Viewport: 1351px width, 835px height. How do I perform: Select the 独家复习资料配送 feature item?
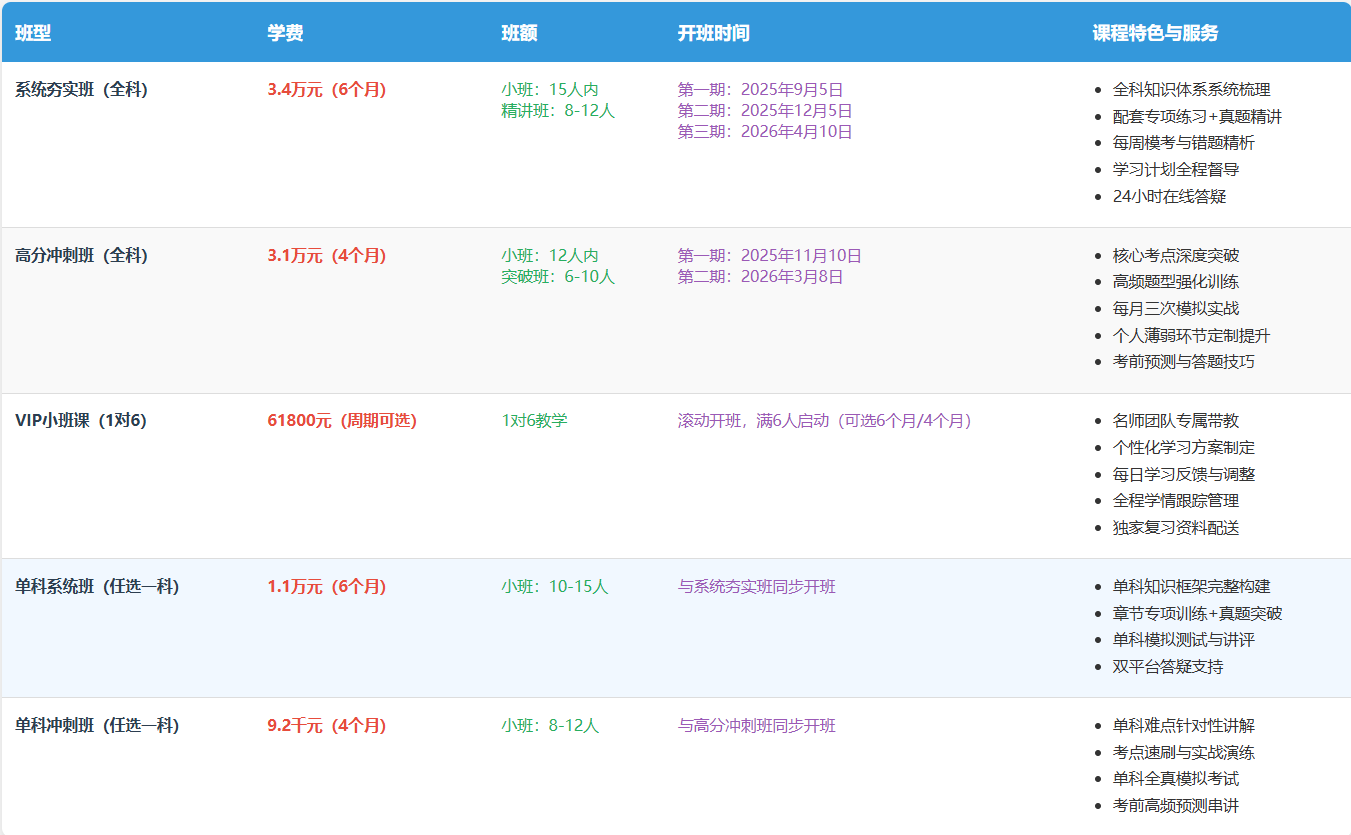coord(1175,528)
